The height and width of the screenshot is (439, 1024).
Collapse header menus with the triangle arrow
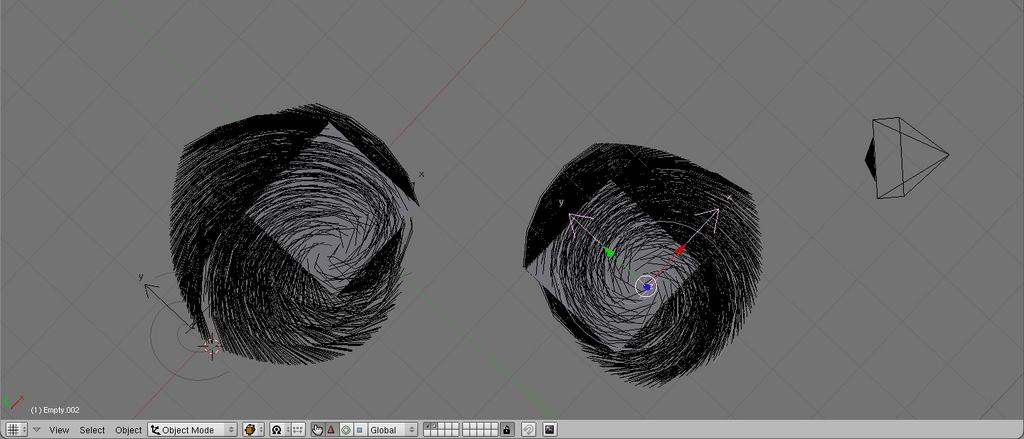(36, 429)
